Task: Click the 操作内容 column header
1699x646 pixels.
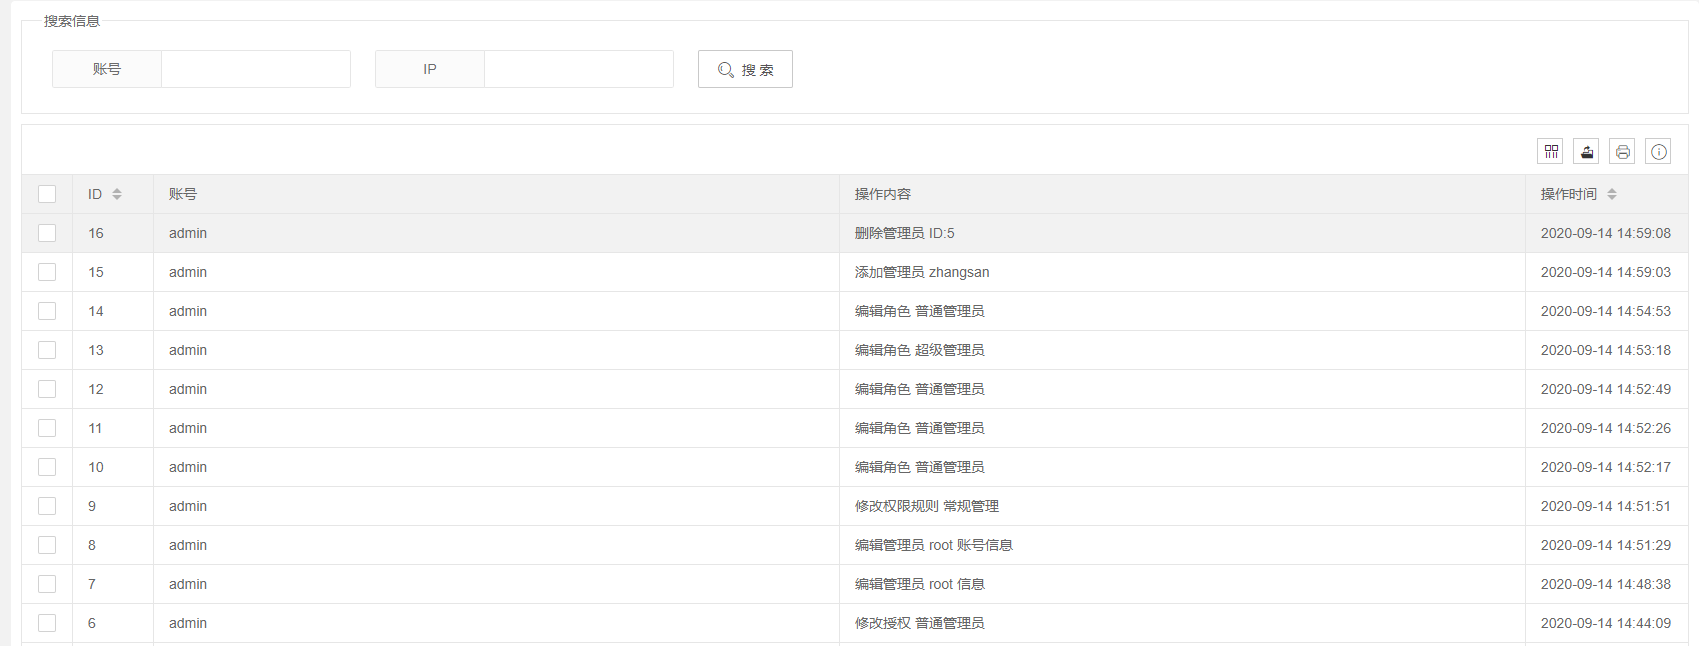Action: (1182, 194)
